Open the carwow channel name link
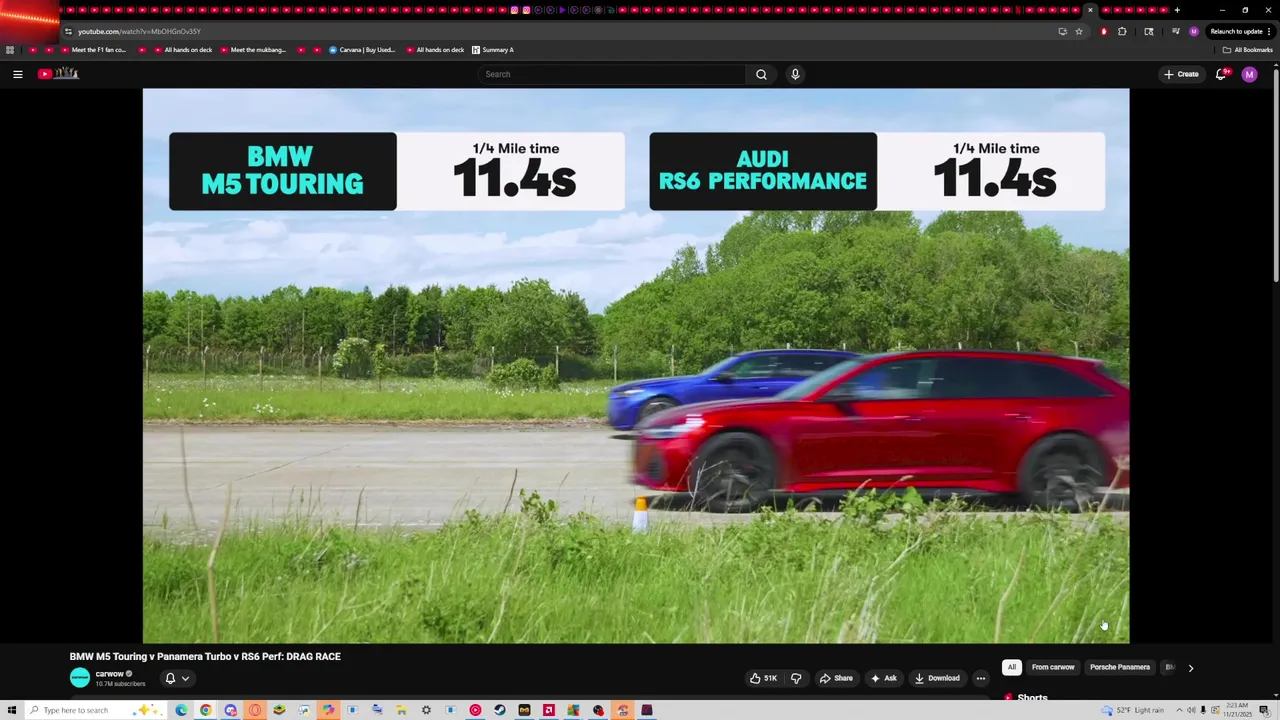Image resolution: width=1280 pixels, height=720 pixels. click(109, 674)
